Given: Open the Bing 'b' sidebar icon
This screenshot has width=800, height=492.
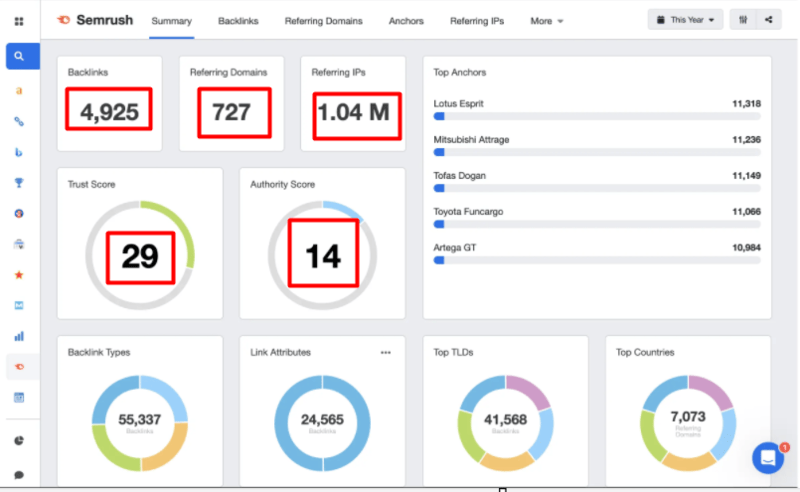Looking at the screenshot, I should [x=19, y=152].
